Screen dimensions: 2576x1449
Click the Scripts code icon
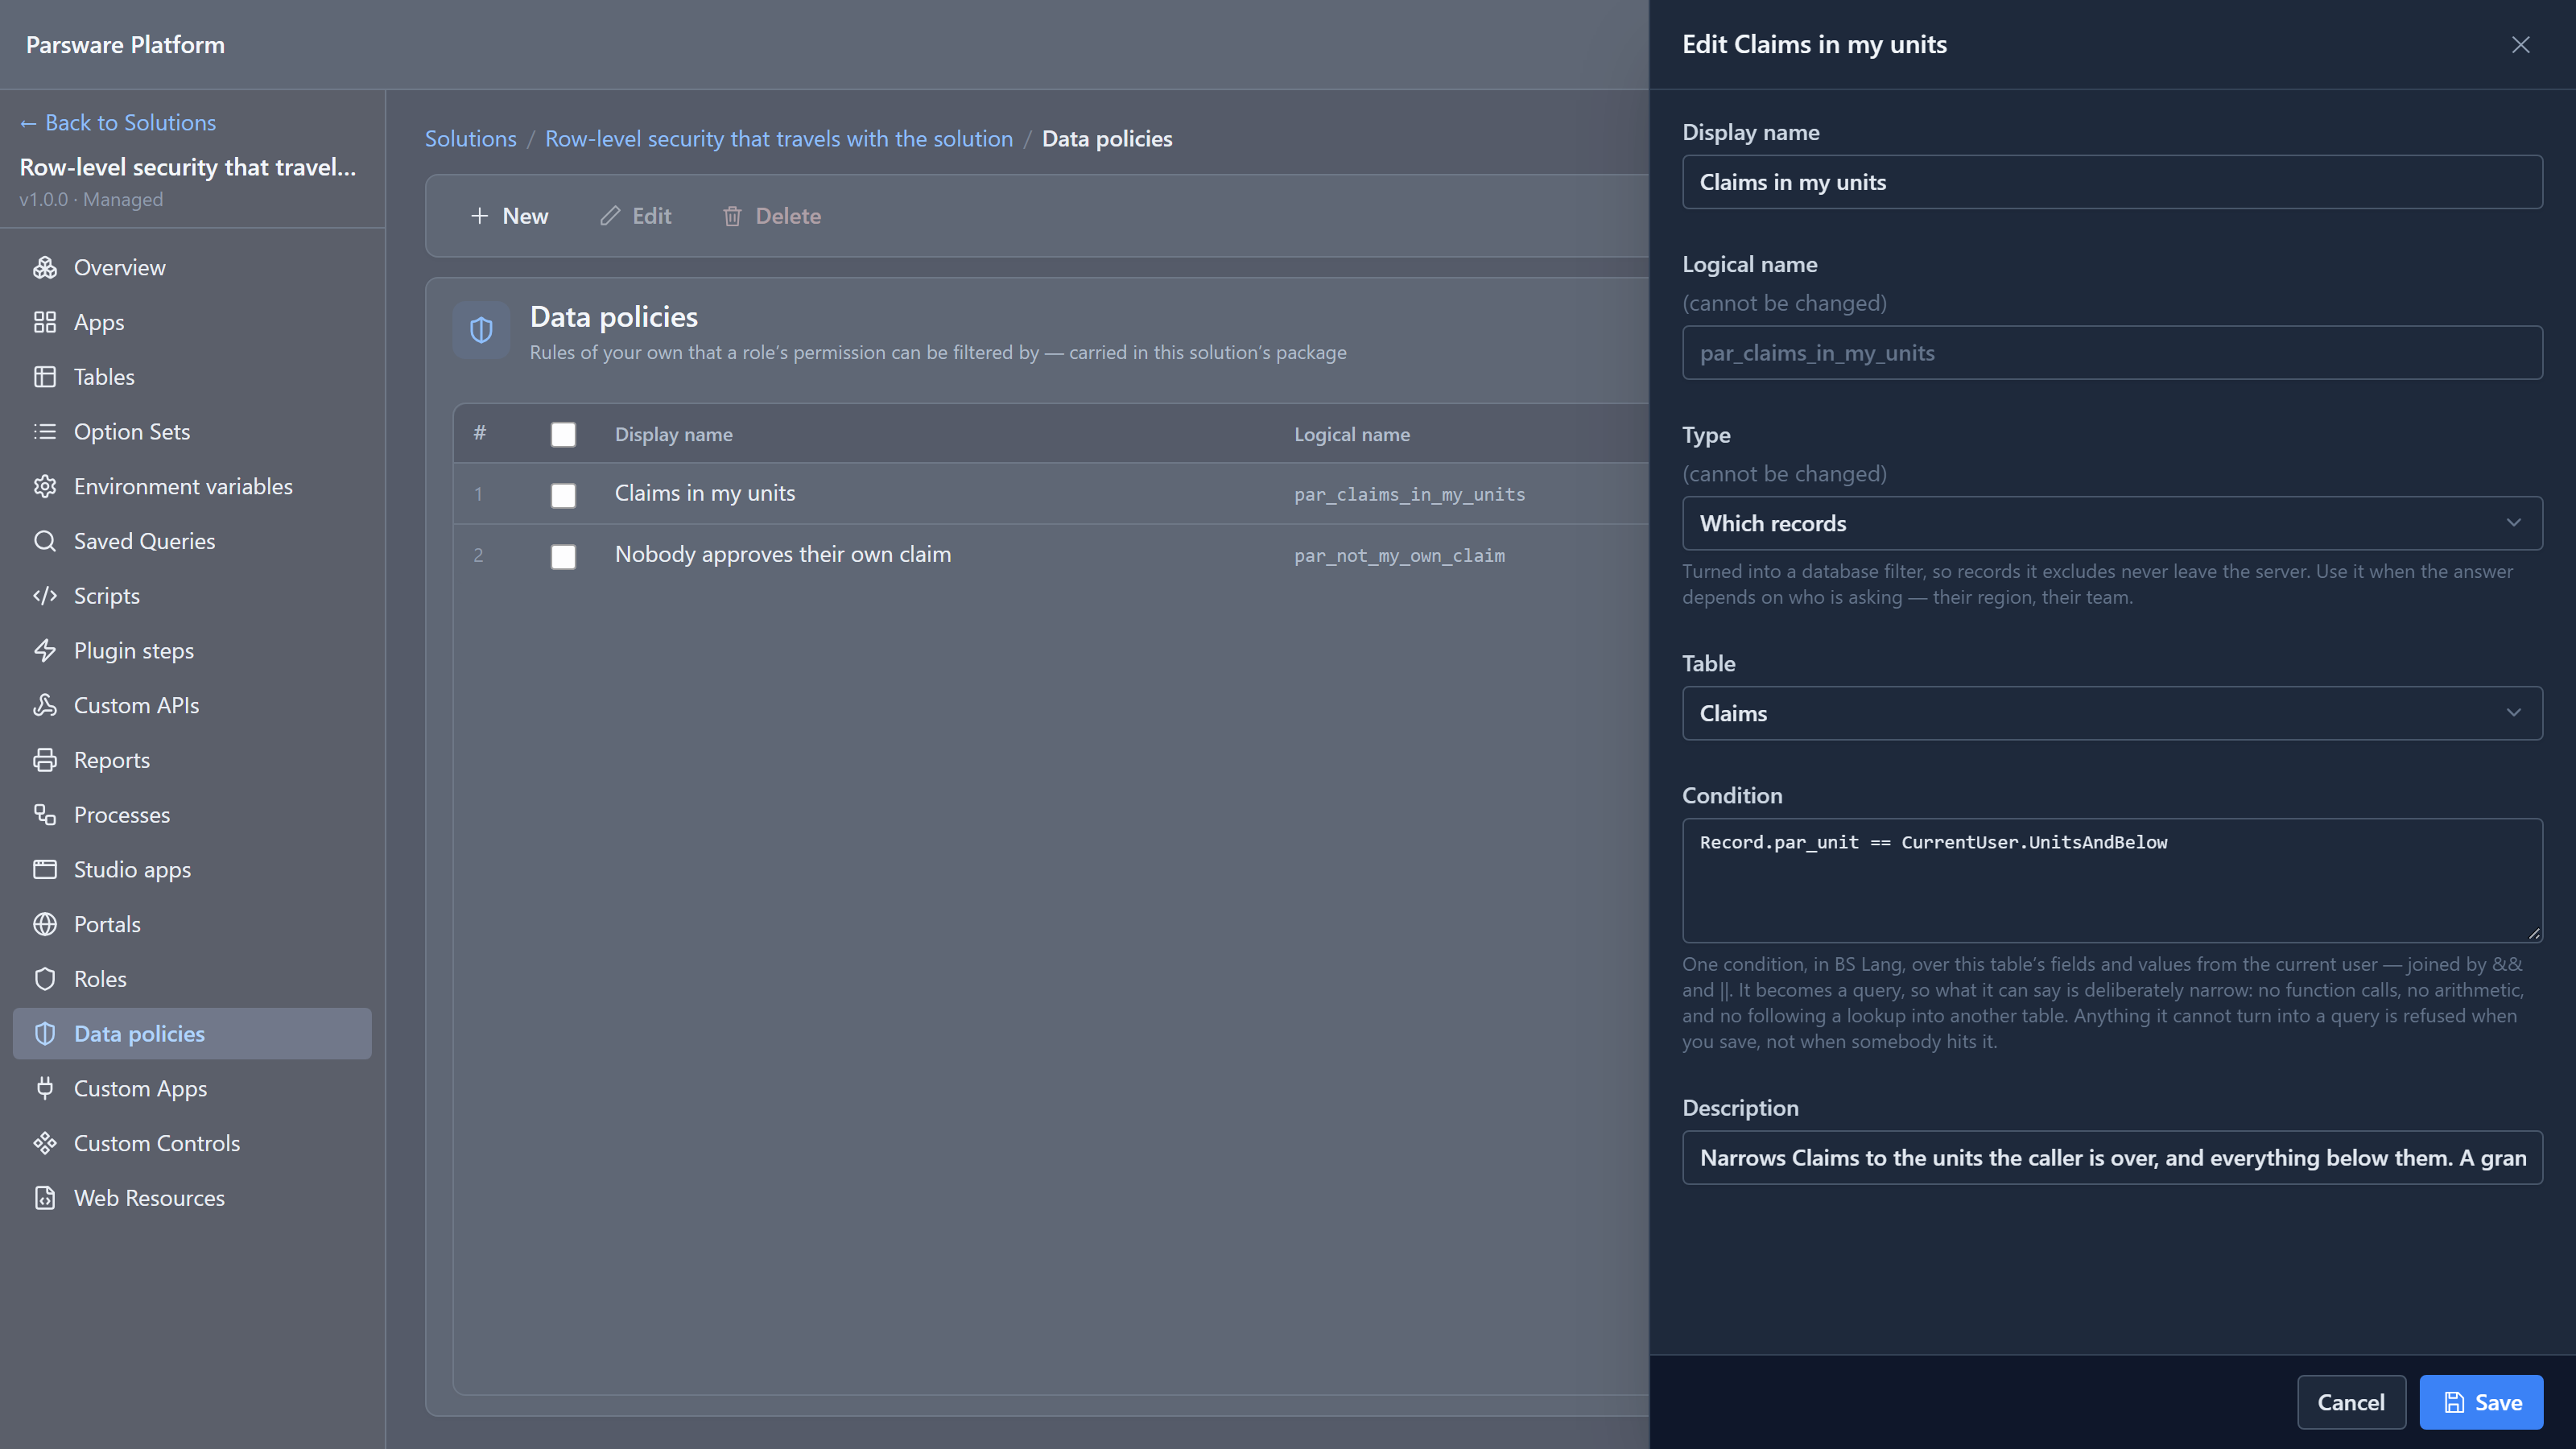(x=45, y=596)
